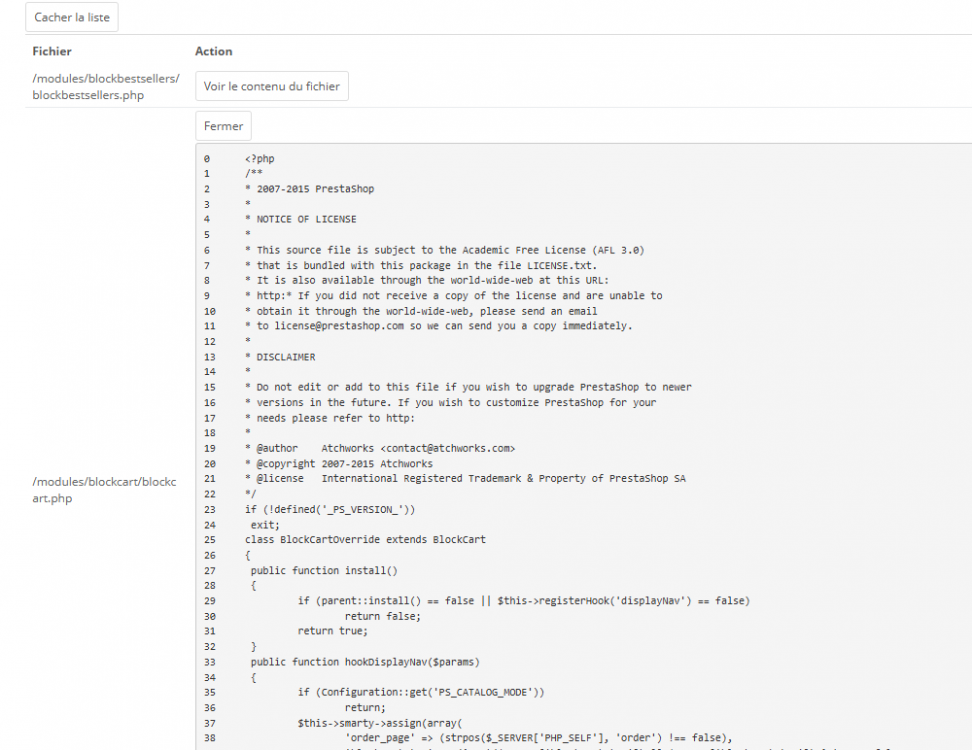This screenshot has width=972, height=750.
Task: Click the line with registerHook('displayNav')
Action: tap(524, 601)
